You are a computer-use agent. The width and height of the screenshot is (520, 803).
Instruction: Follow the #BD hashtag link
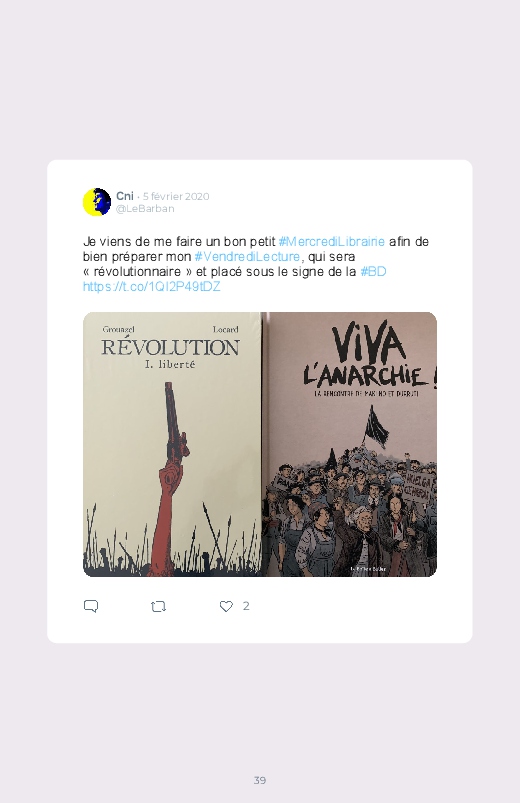373,271
